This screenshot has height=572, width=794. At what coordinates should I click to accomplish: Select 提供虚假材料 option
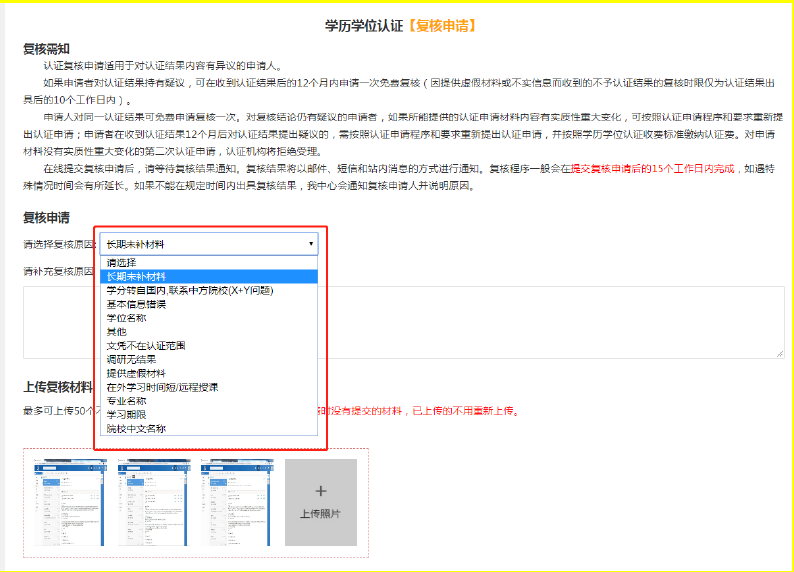[137, 373]
